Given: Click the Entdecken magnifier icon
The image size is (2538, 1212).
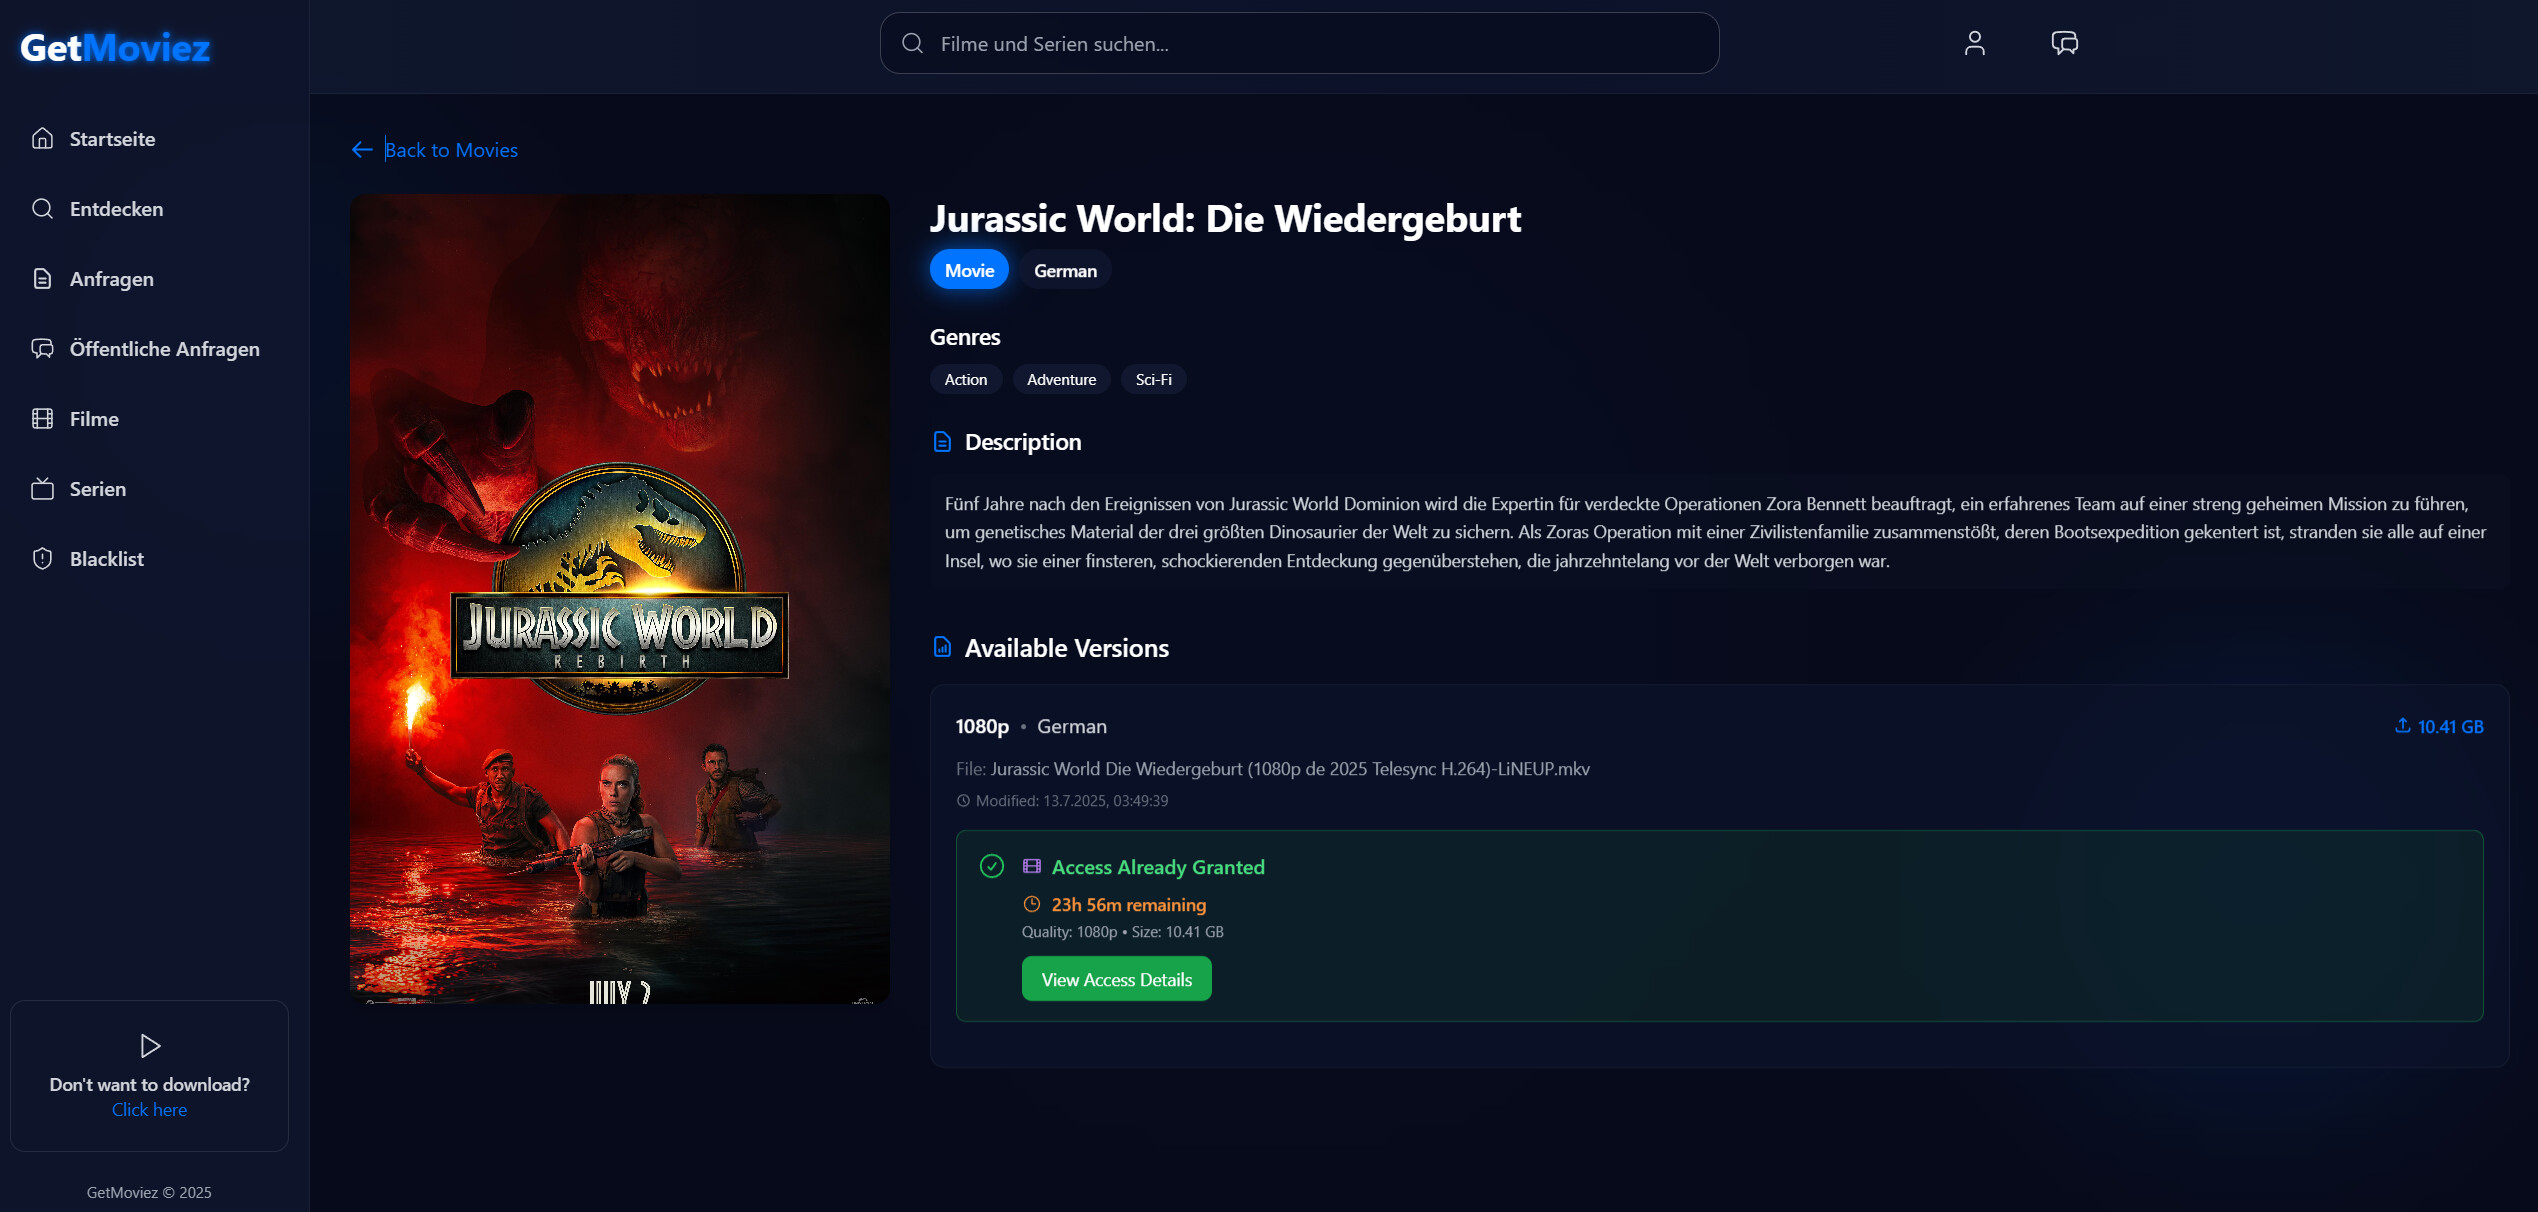Looking at the screenshot, I should coord(42,208).
